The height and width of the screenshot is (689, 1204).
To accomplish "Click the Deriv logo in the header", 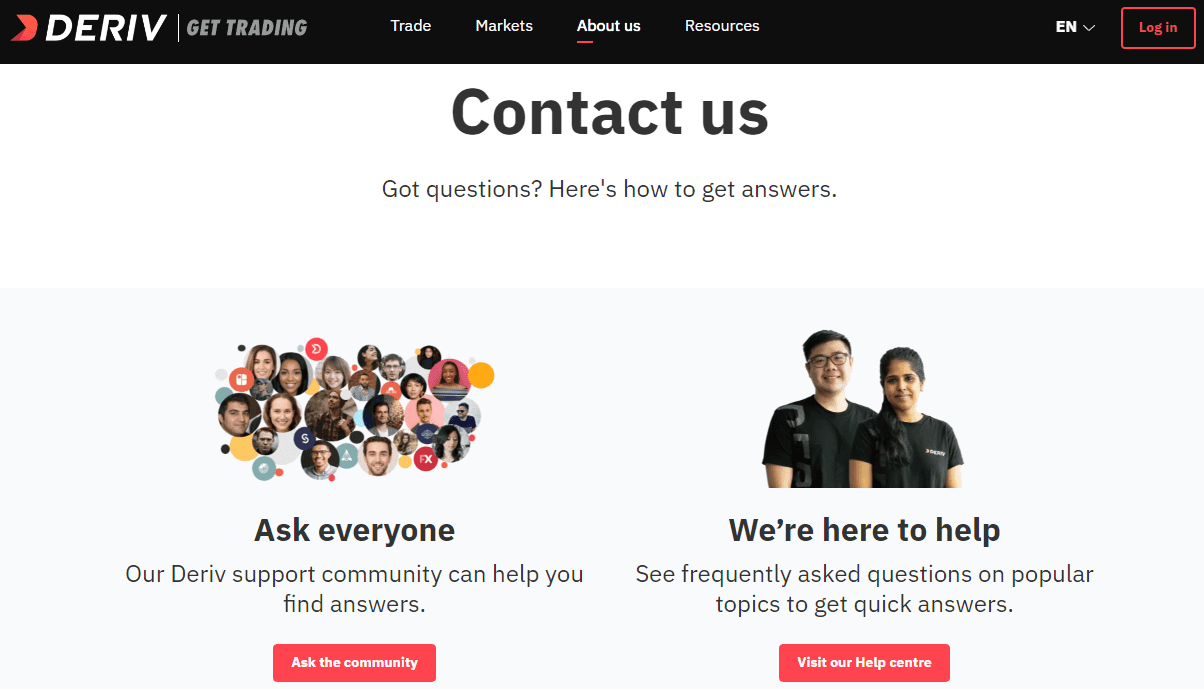I will tap(89, 28).
